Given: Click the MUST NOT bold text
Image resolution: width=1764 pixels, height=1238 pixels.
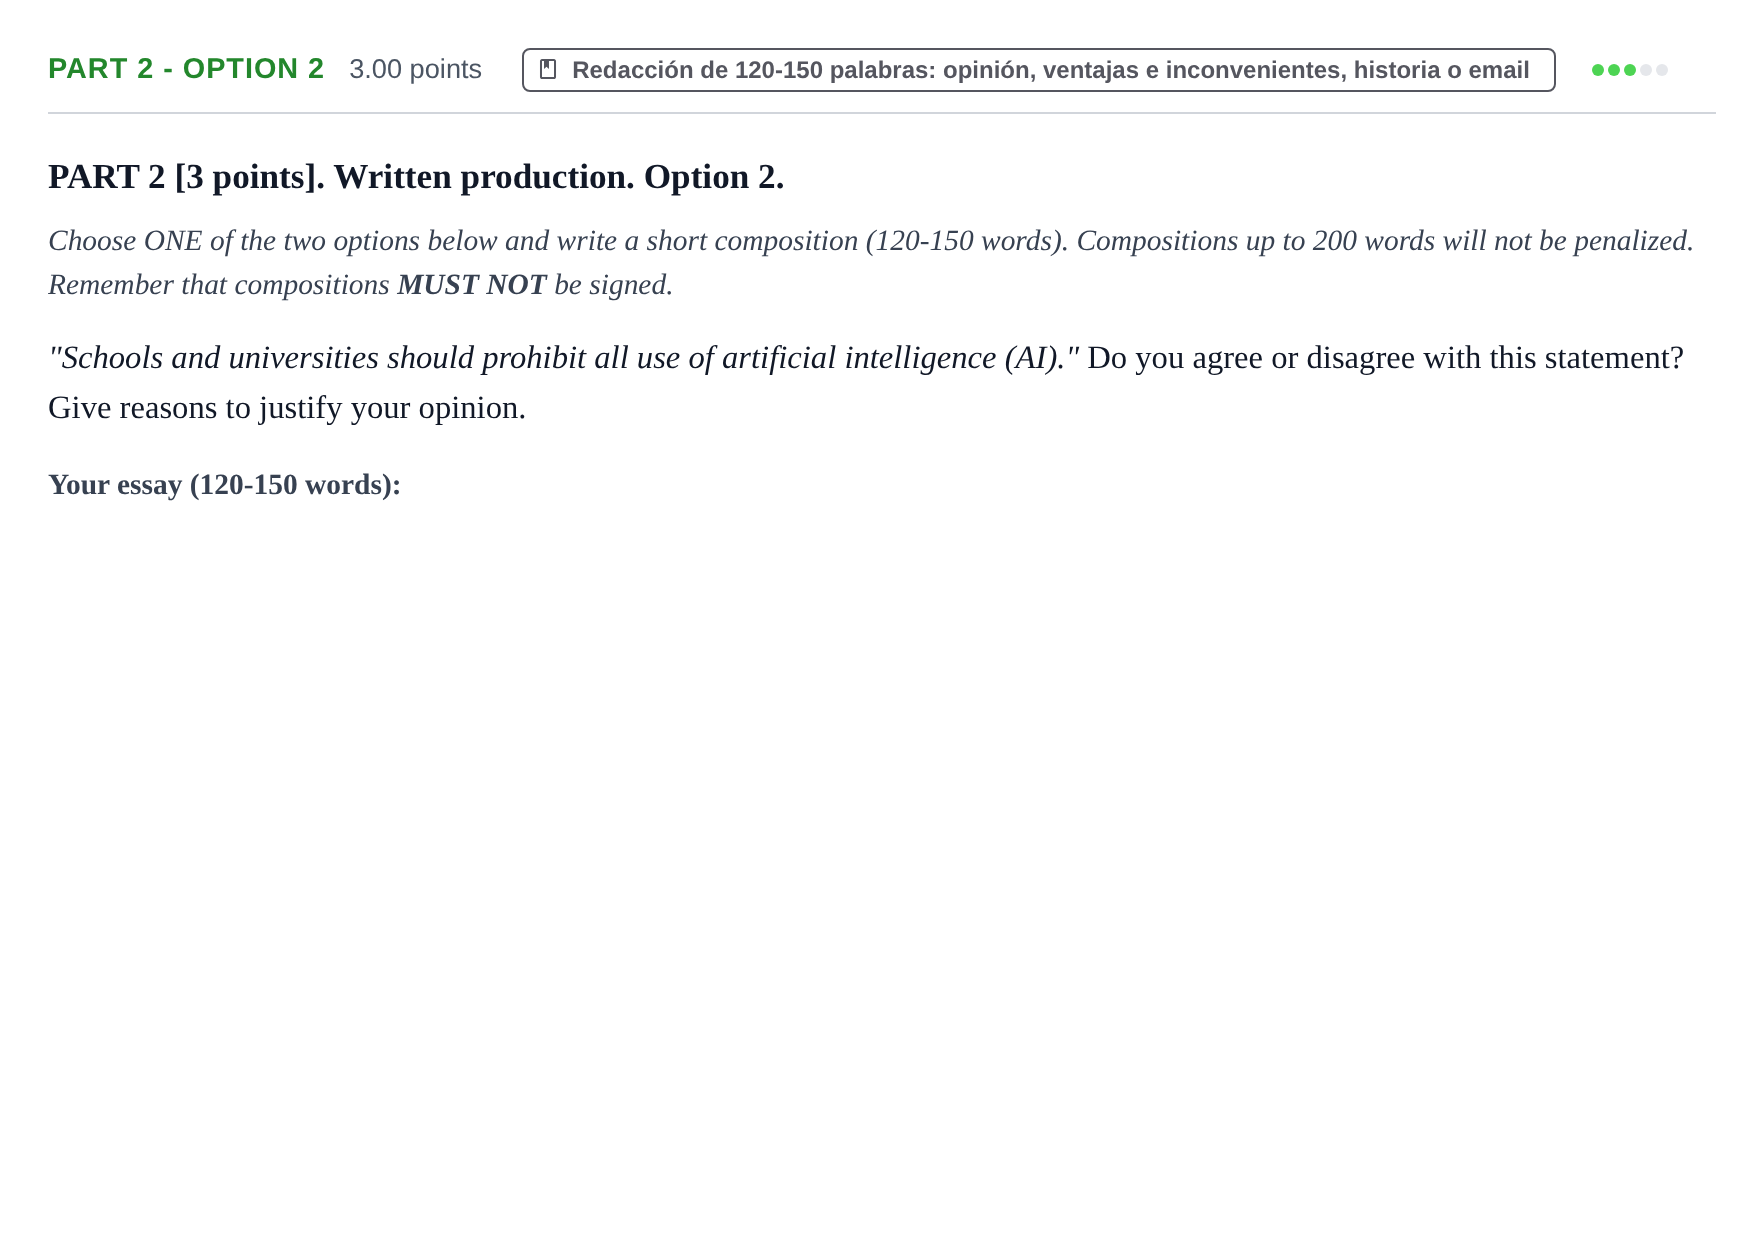Looking at the screenshot, I should [x=472, y=285].
